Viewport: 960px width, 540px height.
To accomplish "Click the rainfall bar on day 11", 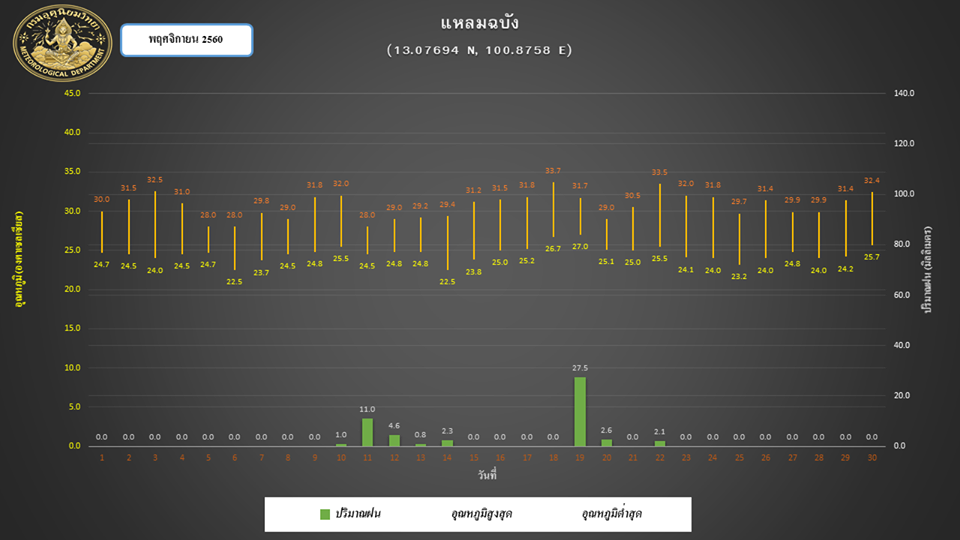I will [x=367, y=432].
